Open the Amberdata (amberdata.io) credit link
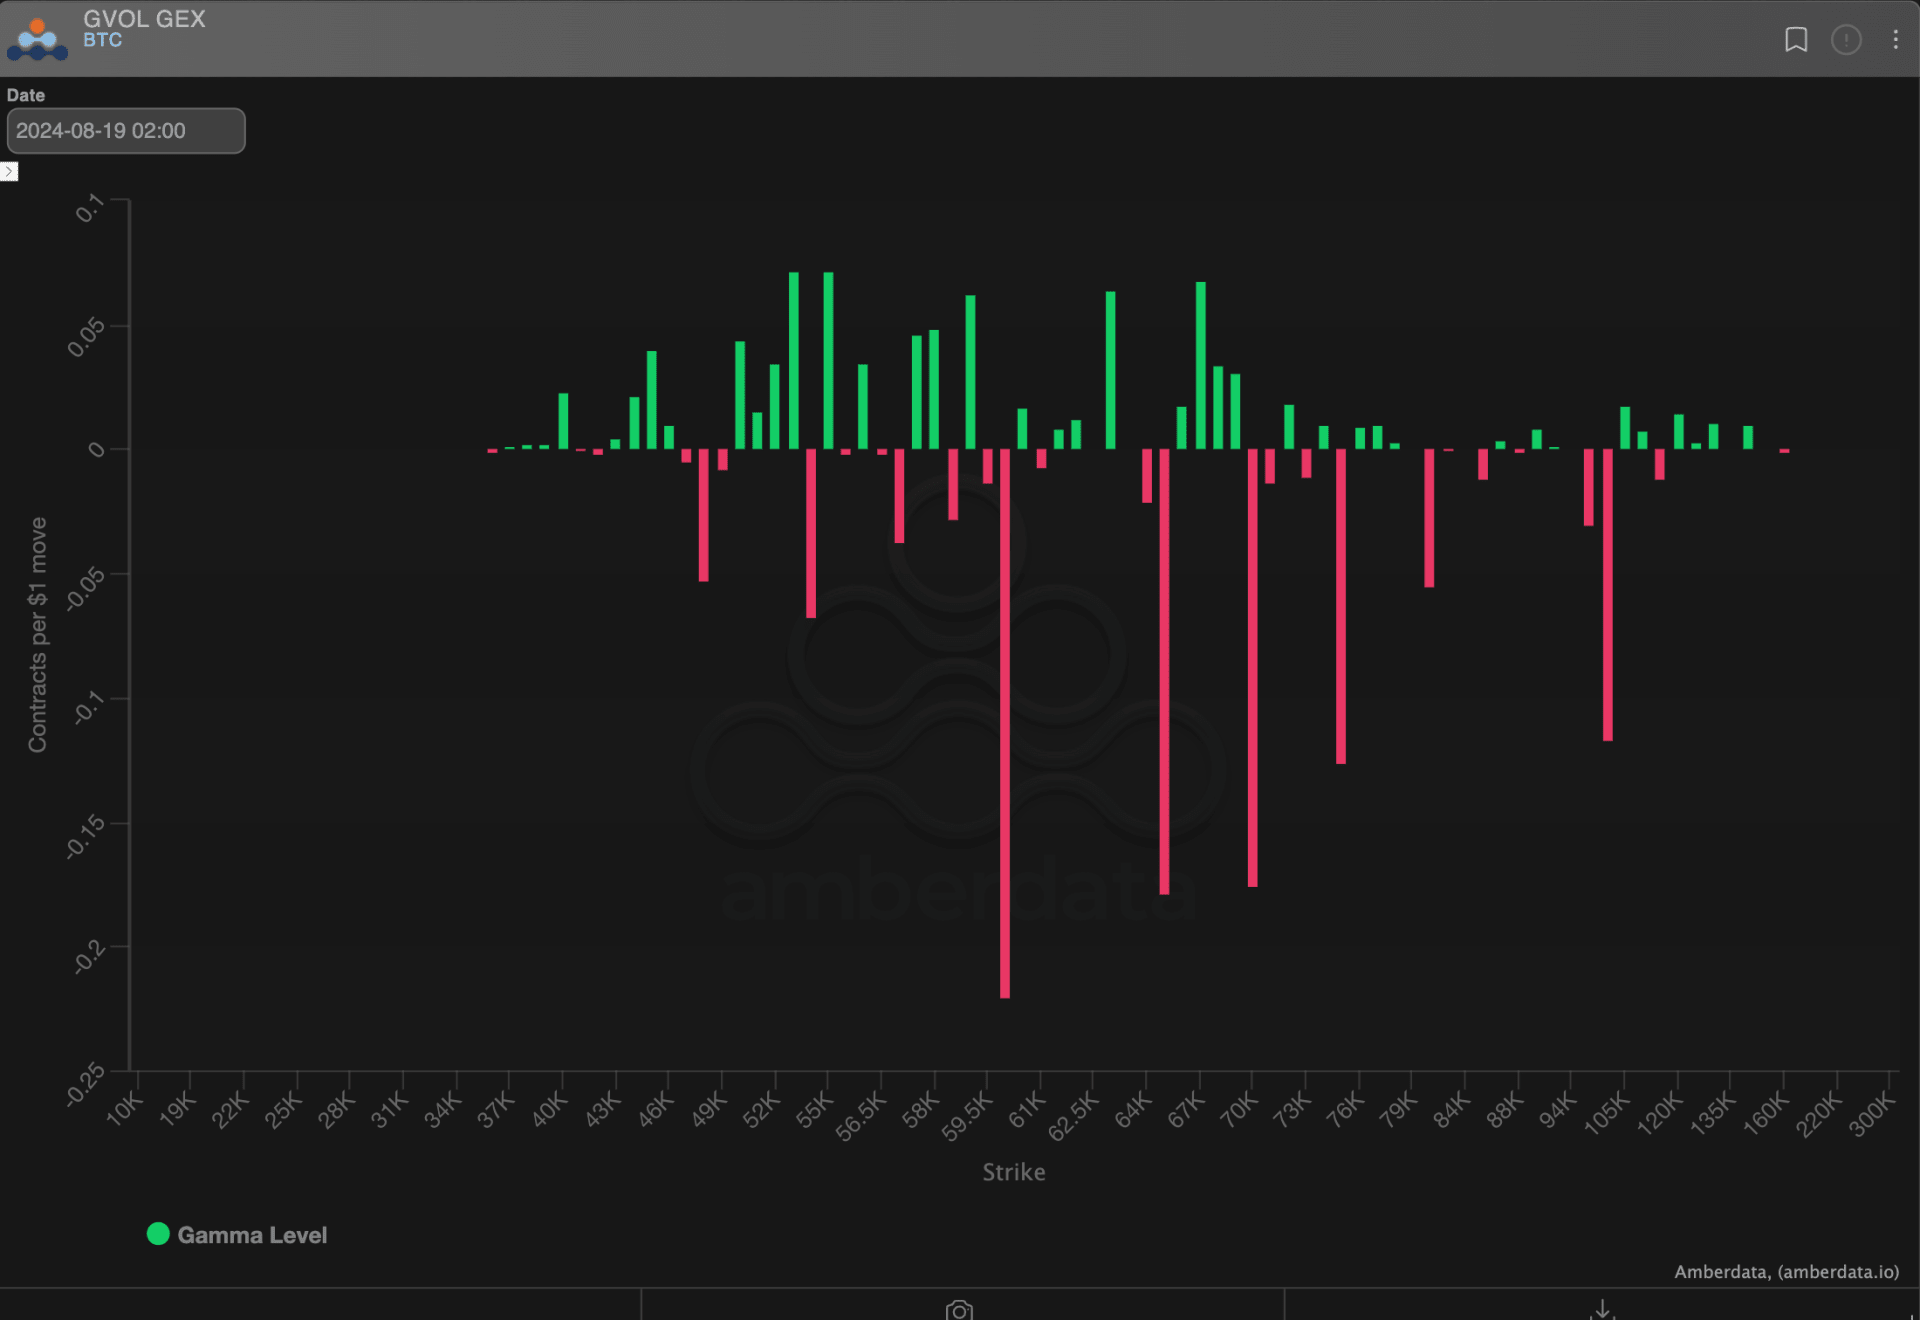Screen dimensions: 1920x1320 pos(1786,1272)
